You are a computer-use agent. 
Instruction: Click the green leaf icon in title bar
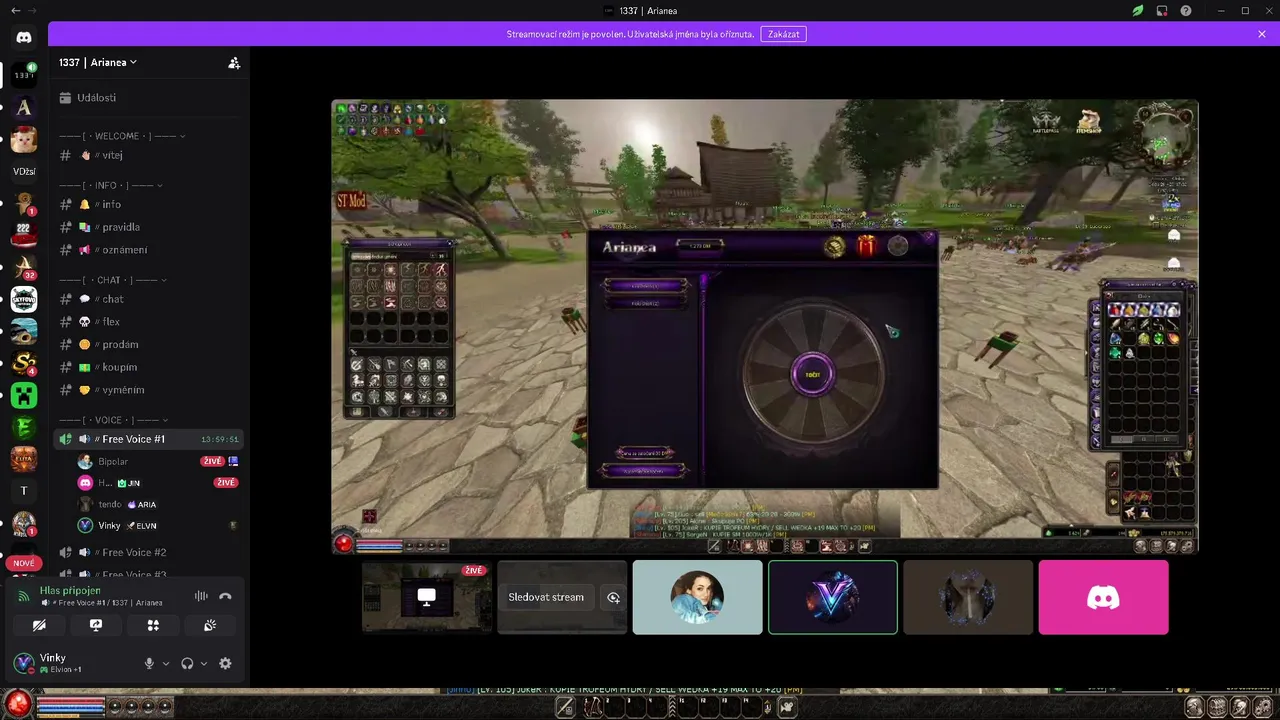[x=1138, y=11]
